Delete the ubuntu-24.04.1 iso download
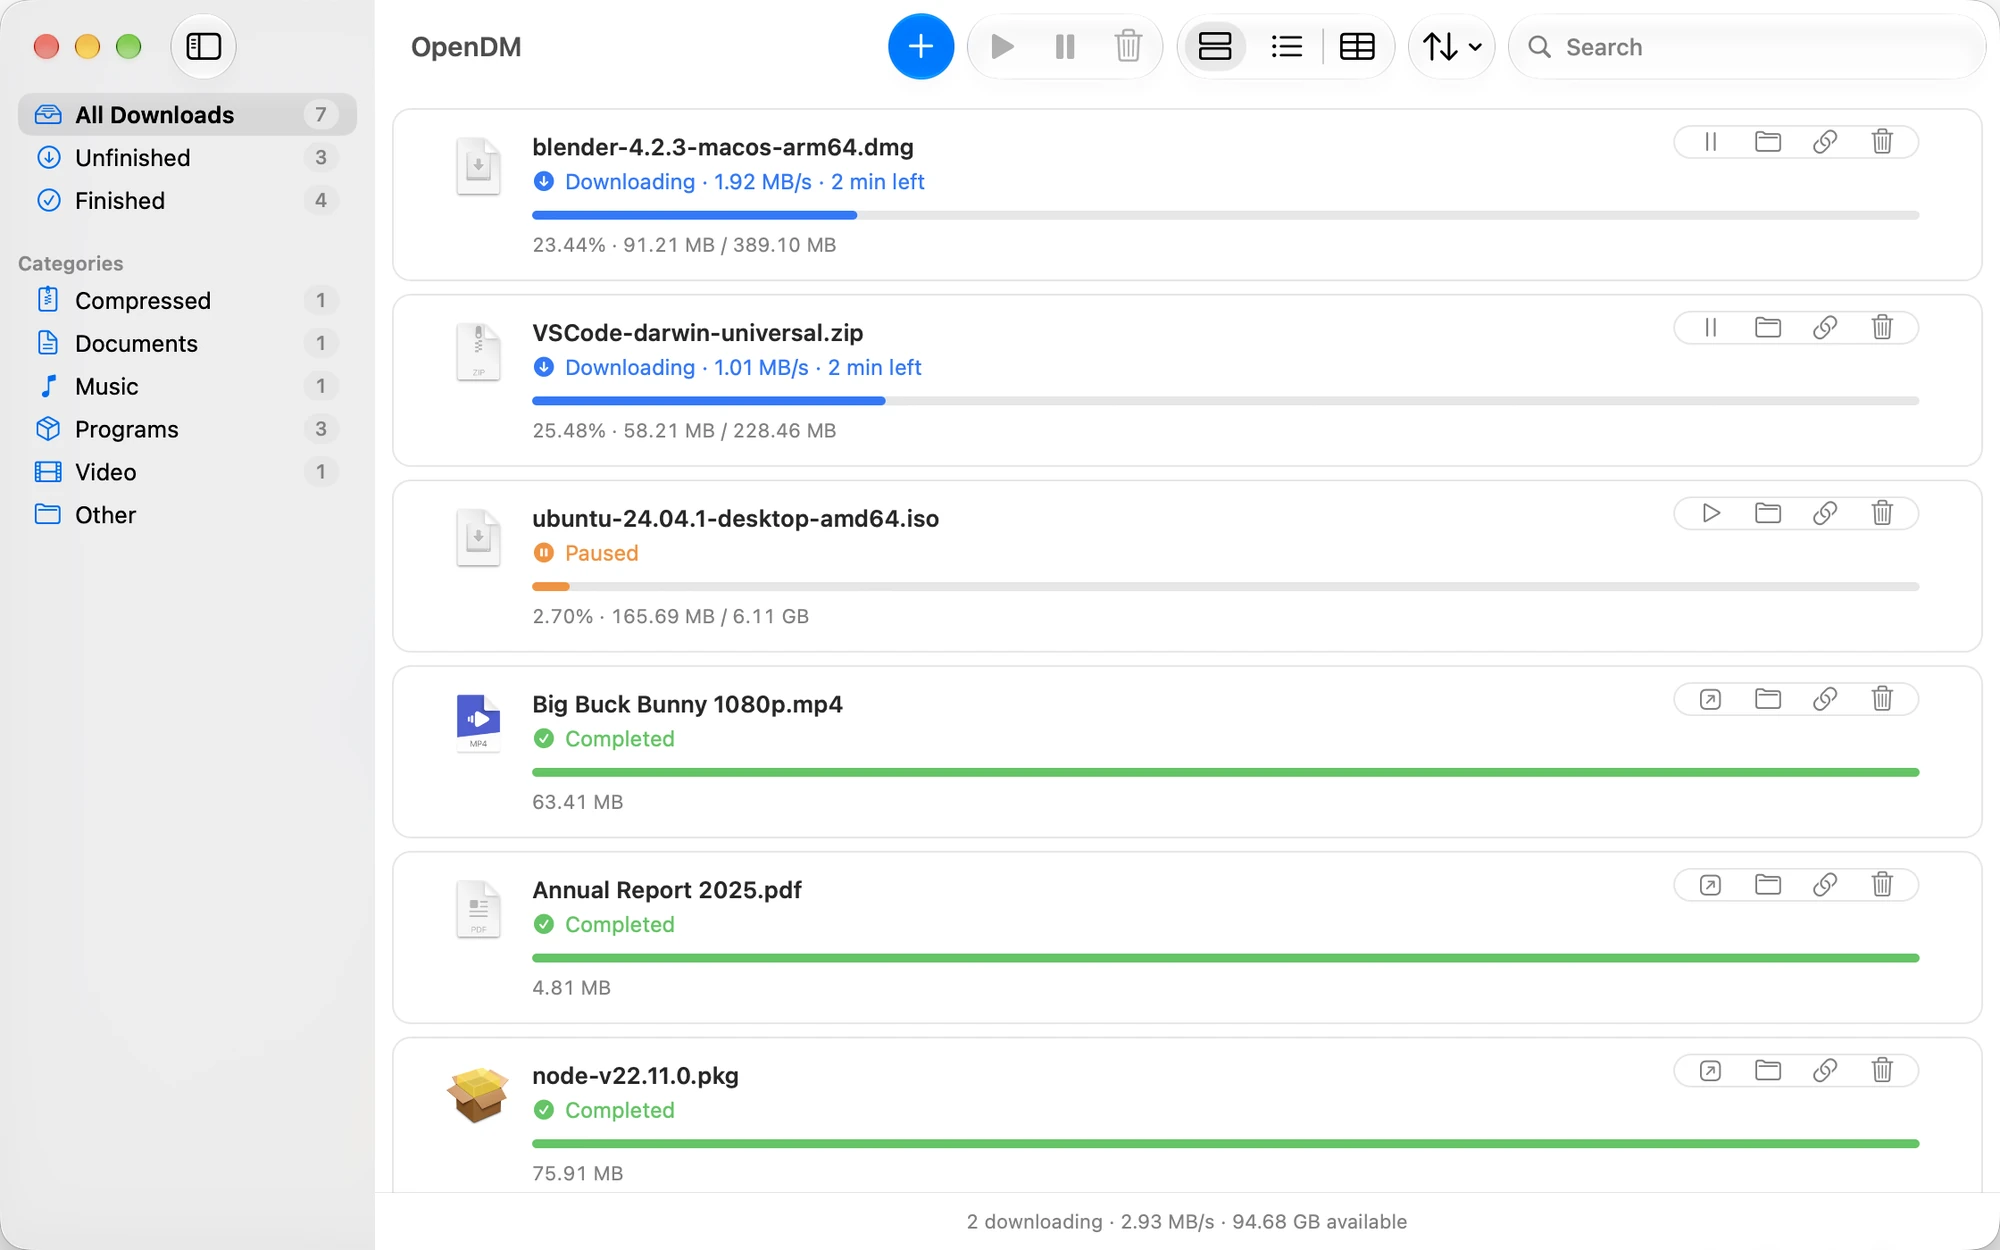This screenshot has height=1250, width=2000. 1882,513
